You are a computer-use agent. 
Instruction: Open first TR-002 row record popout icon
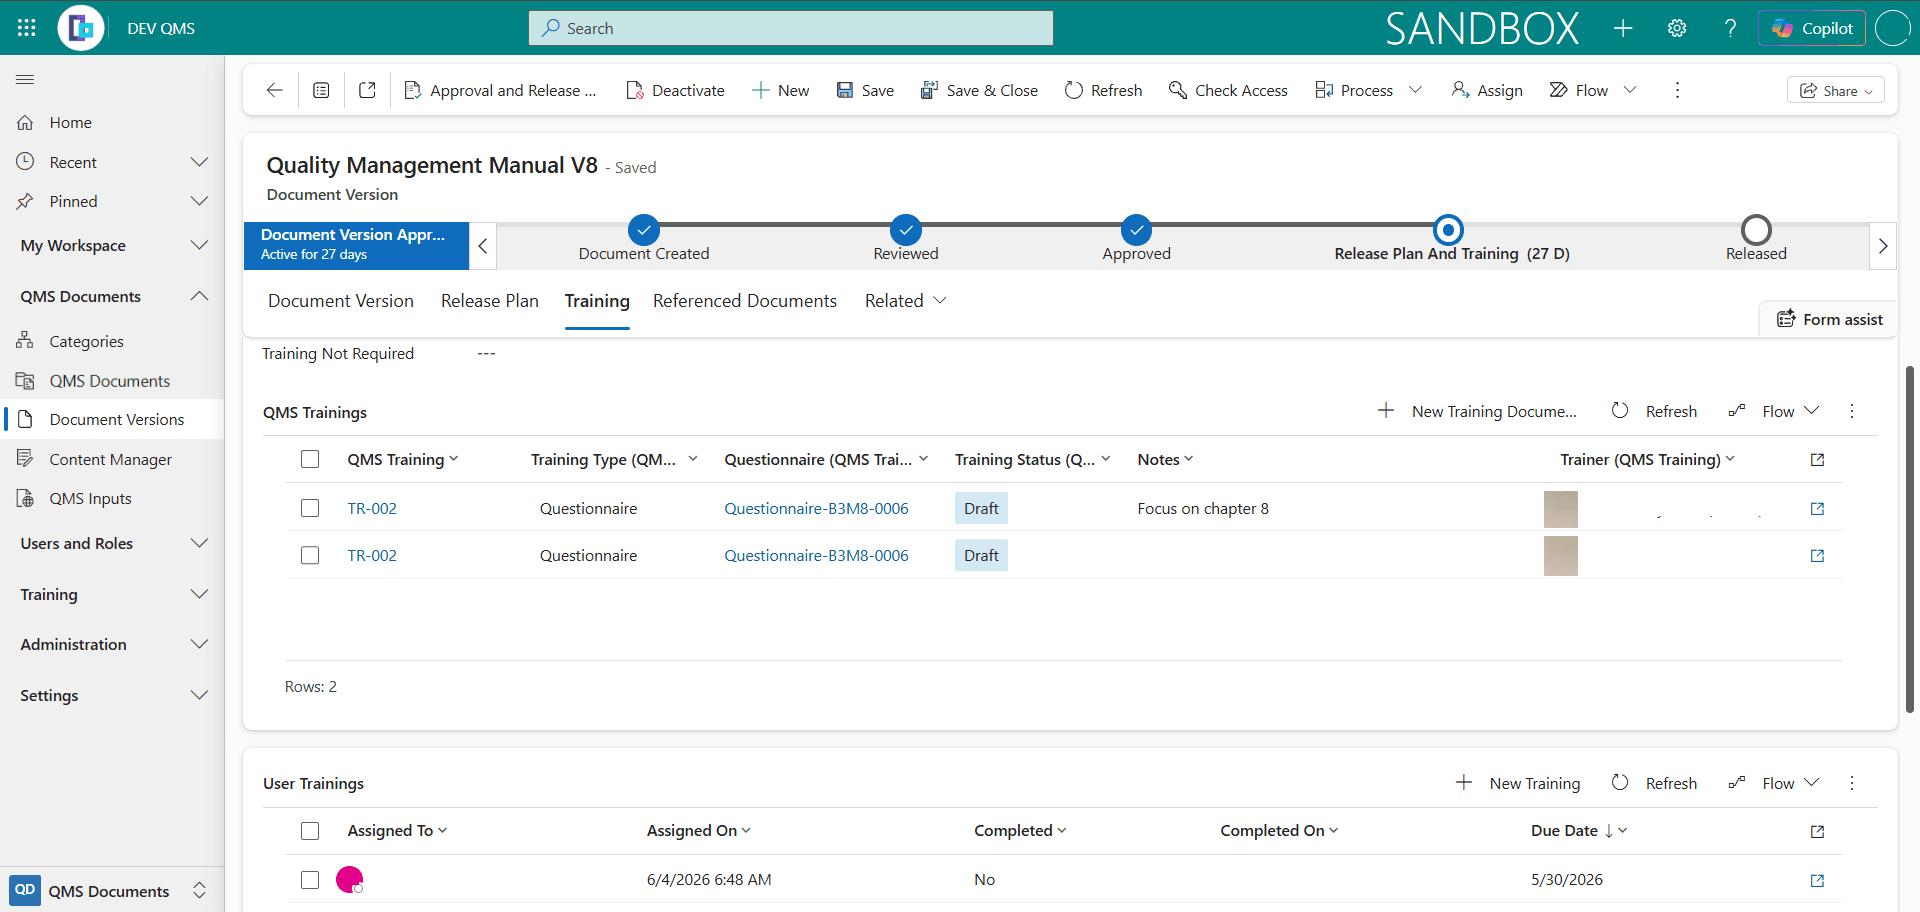pos(1817,508)
